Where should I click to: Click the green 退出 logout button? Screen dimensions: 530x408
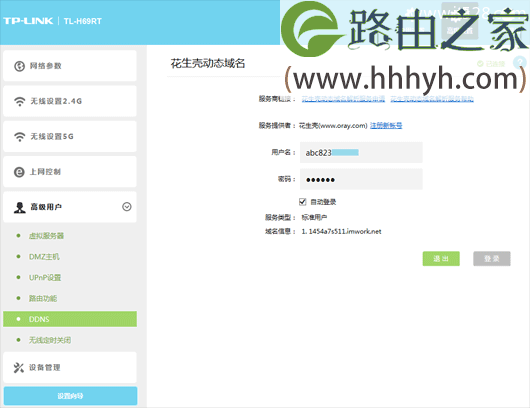tap(441, 259)
